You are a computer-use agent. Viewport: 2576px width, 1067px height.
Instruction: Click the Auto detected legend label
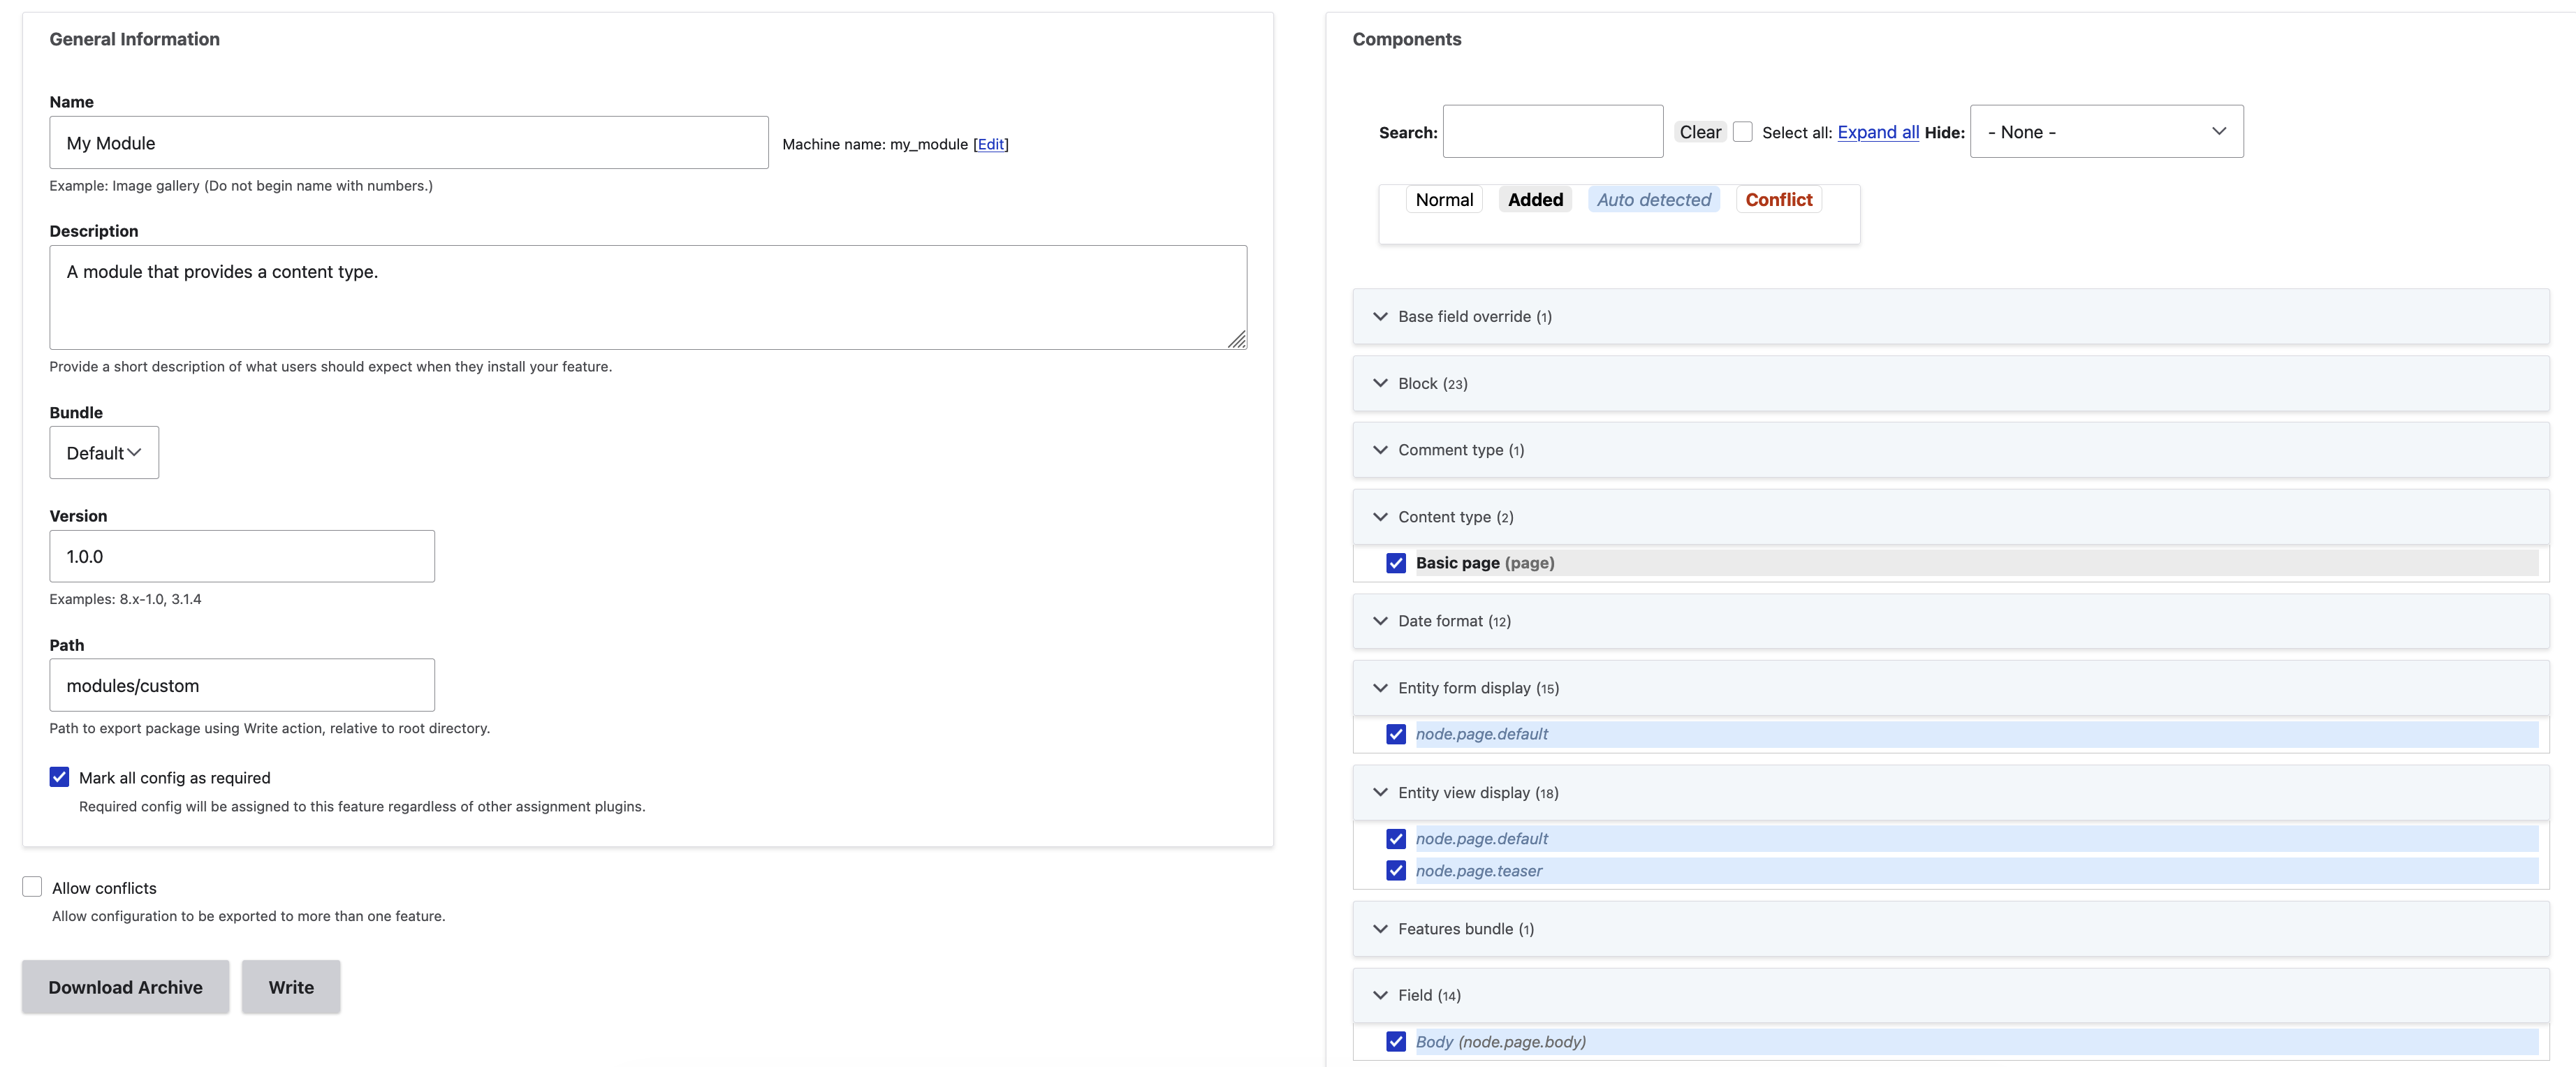coord(1654,200)
